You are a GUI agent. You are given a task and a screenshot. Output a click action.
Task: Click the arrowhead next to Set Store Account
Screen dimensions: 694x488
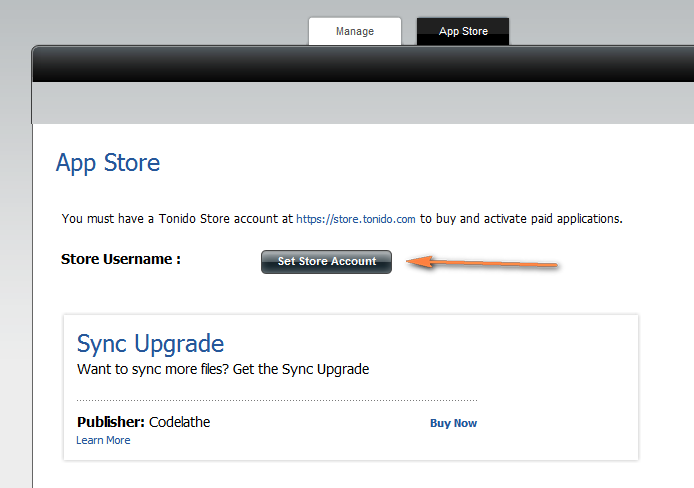pos(419,261)
